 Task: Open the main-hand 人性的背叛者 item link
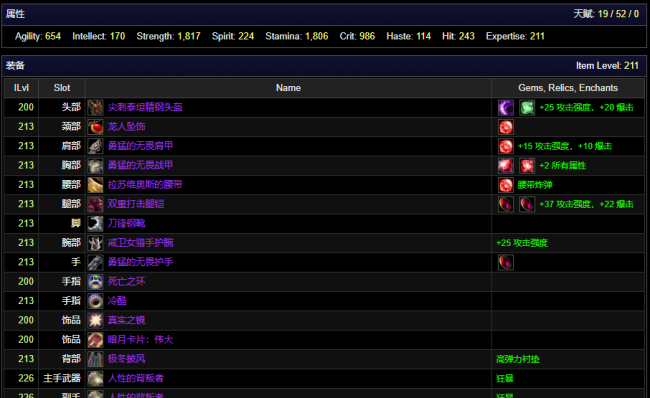(x=136, y=378)
